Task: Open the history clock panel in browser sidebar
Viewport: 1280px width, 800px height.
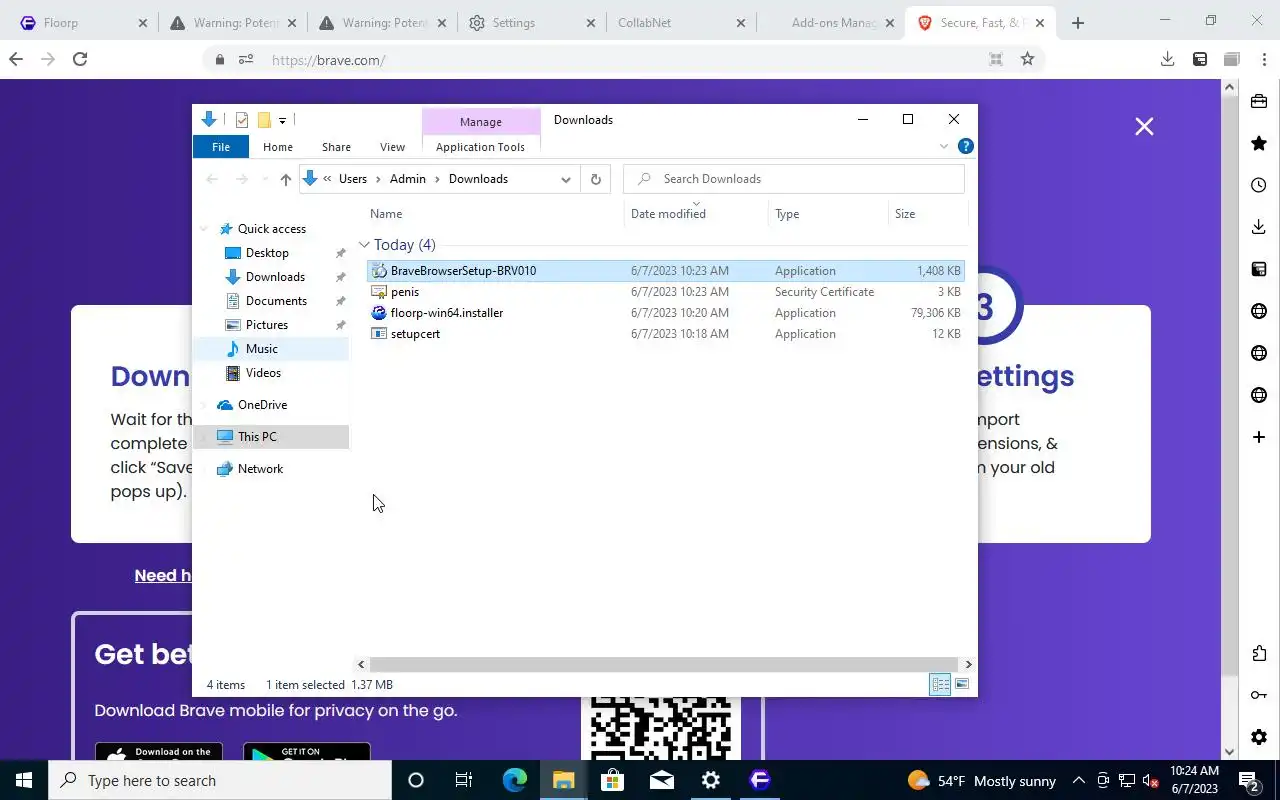Action: pos(1259,185)
